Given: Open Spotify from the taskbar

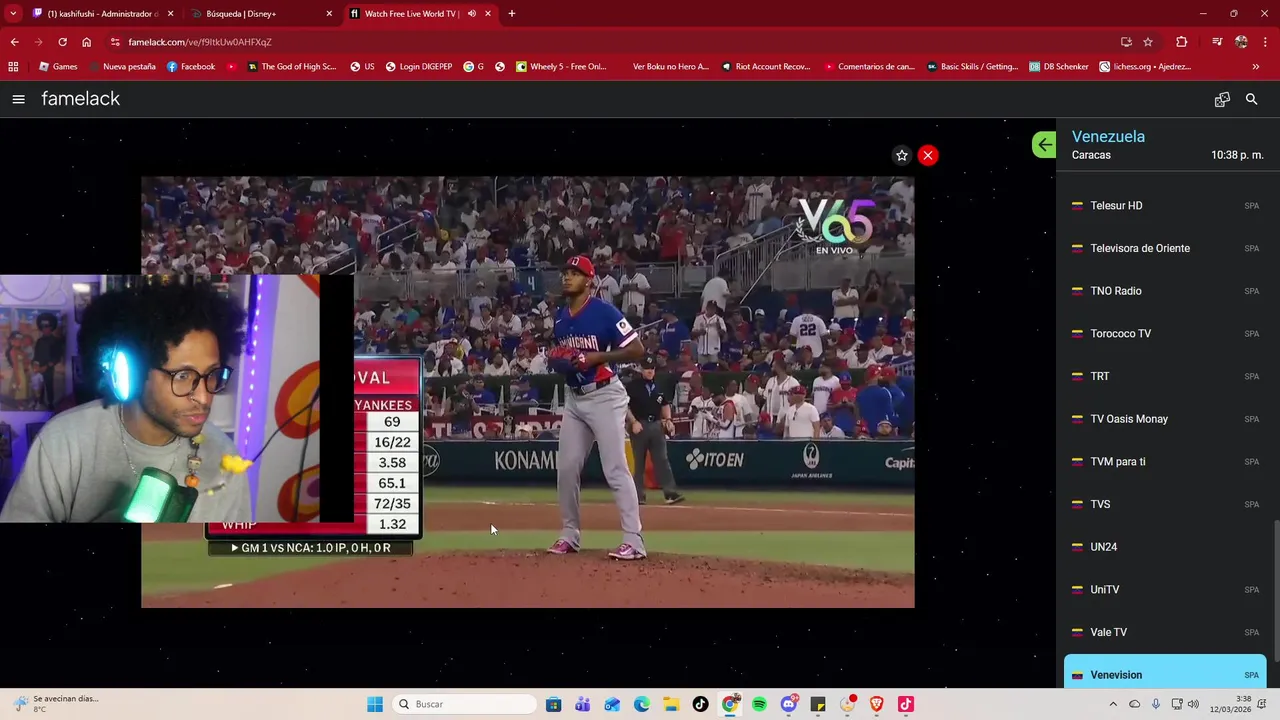Looking at the screenshot, I should tap(759, 704).
